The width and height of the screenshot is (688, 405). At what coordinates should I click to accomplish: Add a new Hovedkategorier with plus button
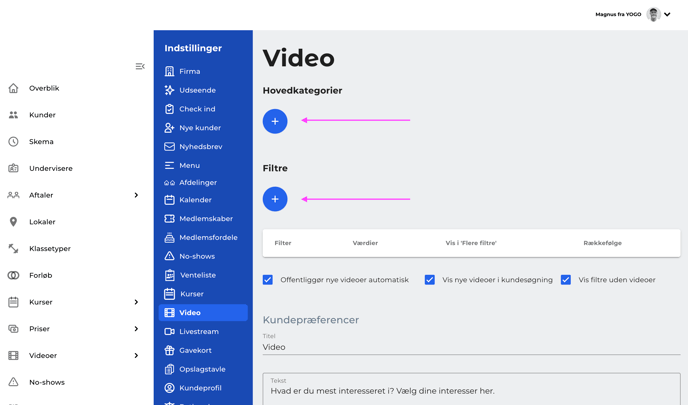coord(275,122)
